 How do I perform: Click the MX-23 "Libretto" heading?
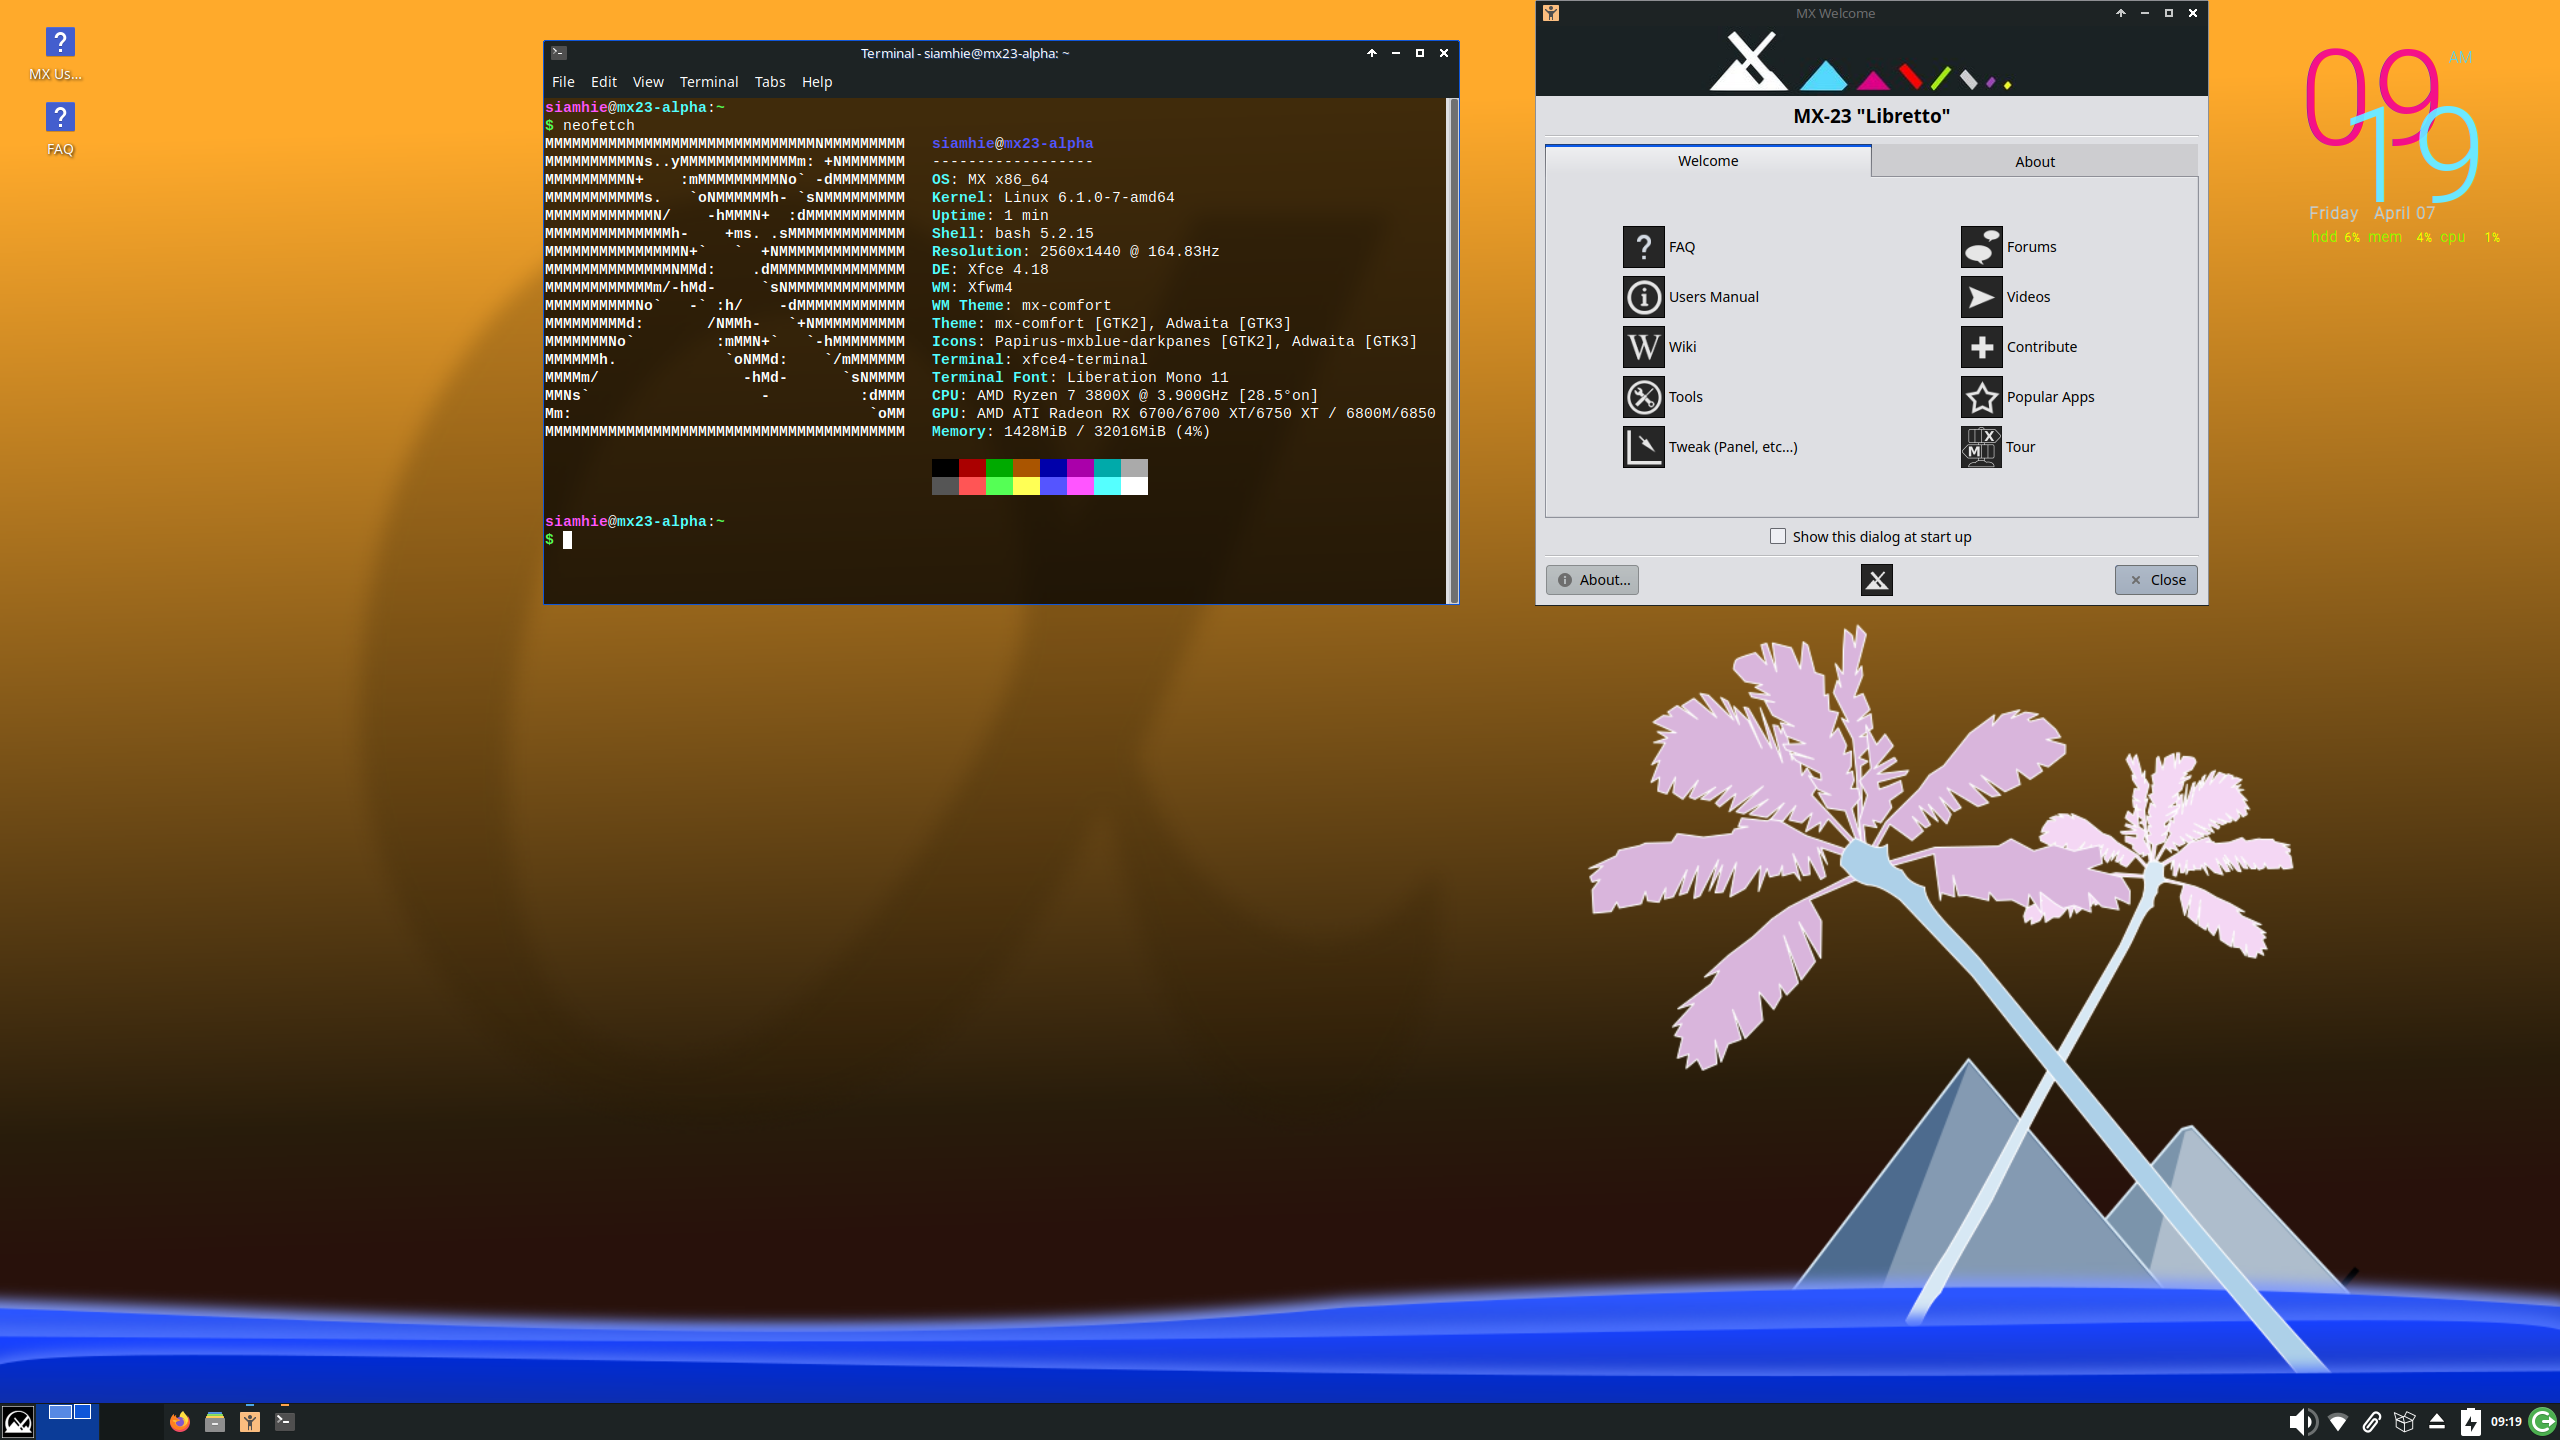[1871, 116]
